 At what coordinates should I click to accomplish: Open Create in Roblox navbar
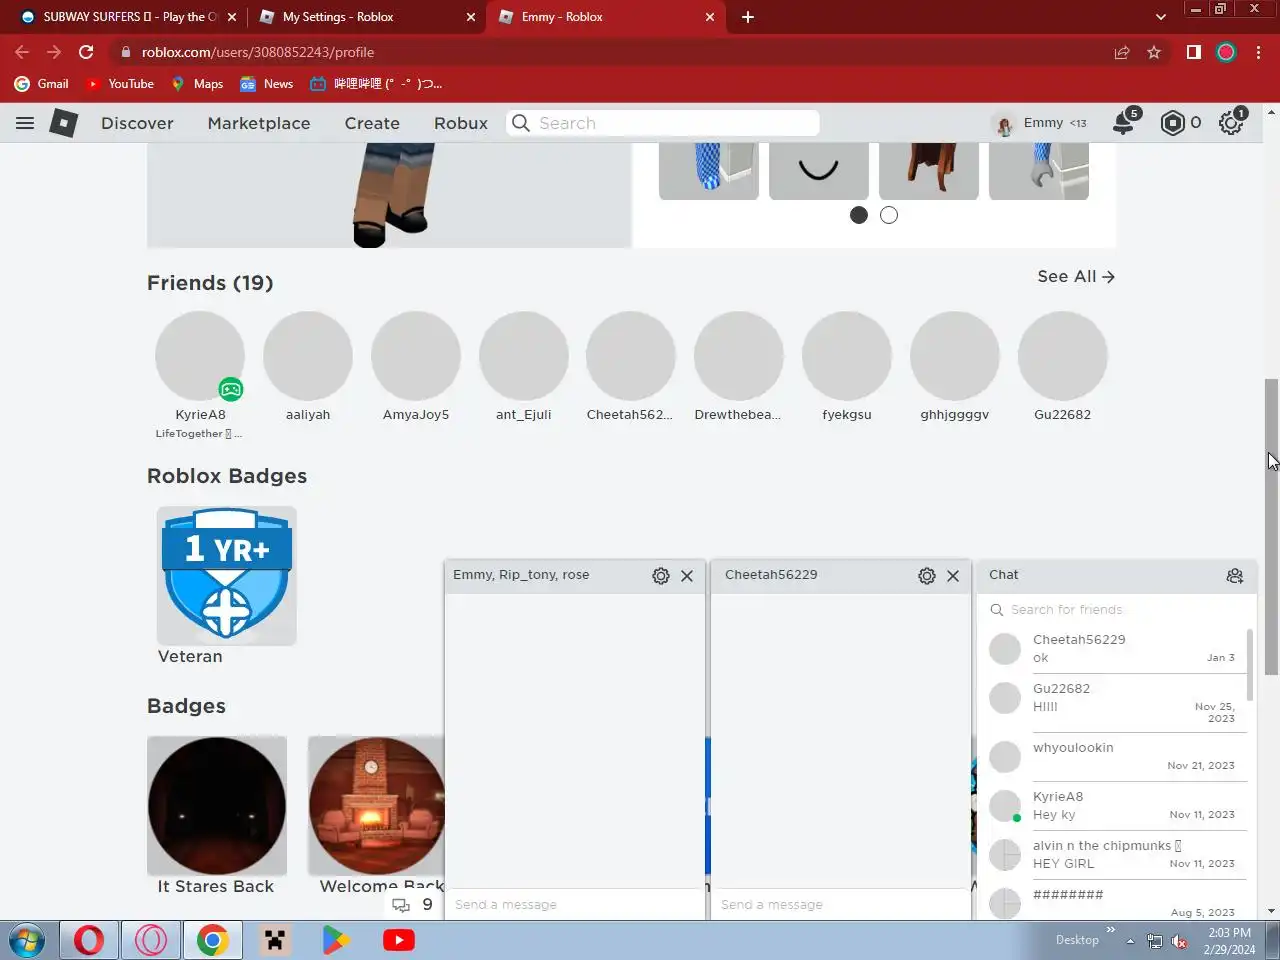372,123
